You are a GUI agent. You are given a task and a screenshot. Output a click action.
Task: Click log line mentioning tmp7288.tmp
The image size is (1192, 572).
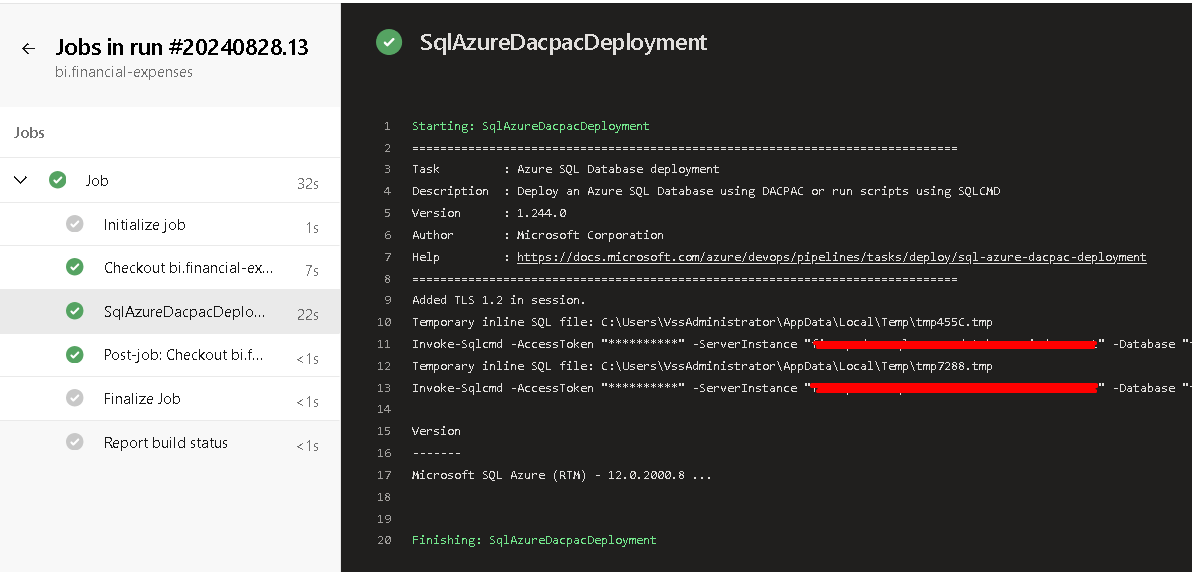pos(702,366)
